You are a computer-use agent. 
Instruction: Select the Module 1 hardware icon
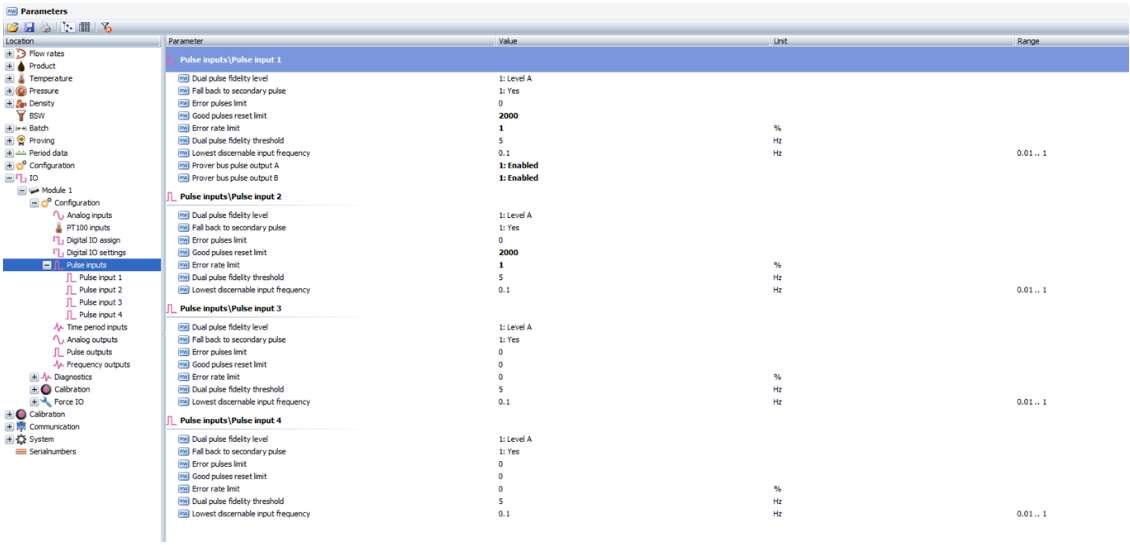pos(34,190)
